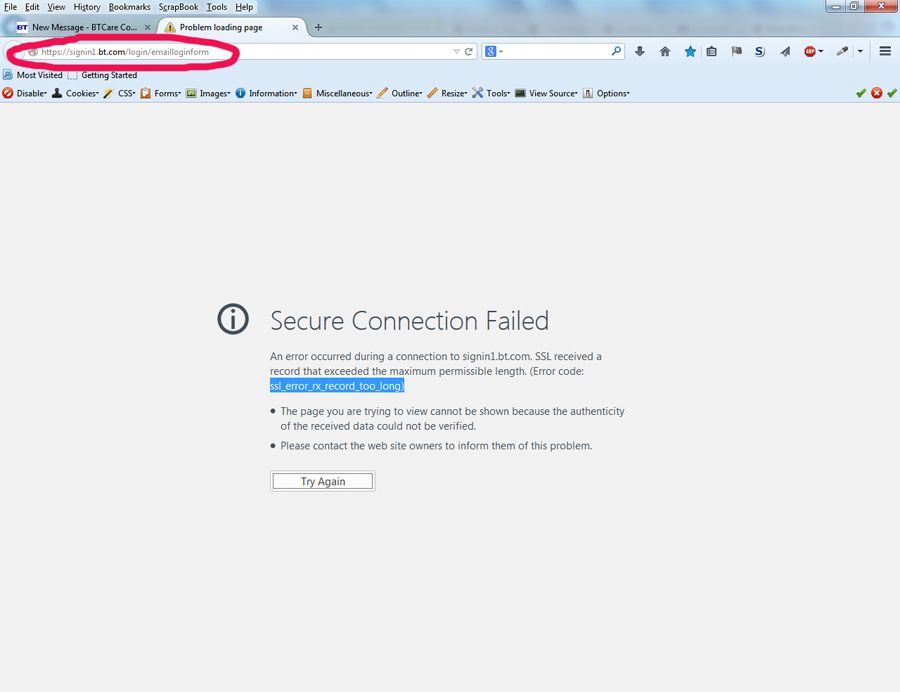Click the green checkmark validator icon
Image resolution: width=900 pixels, height=692 pixels.
(860, 93)
